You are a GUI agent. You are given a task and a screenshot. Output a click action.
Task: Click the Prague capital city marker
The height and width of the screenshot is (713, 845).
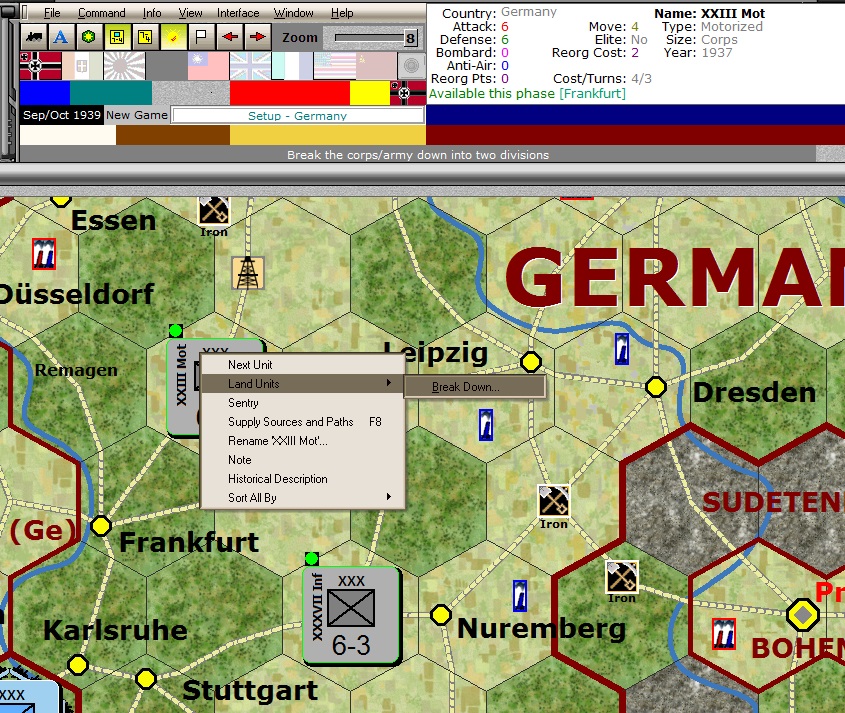point(803,614)
